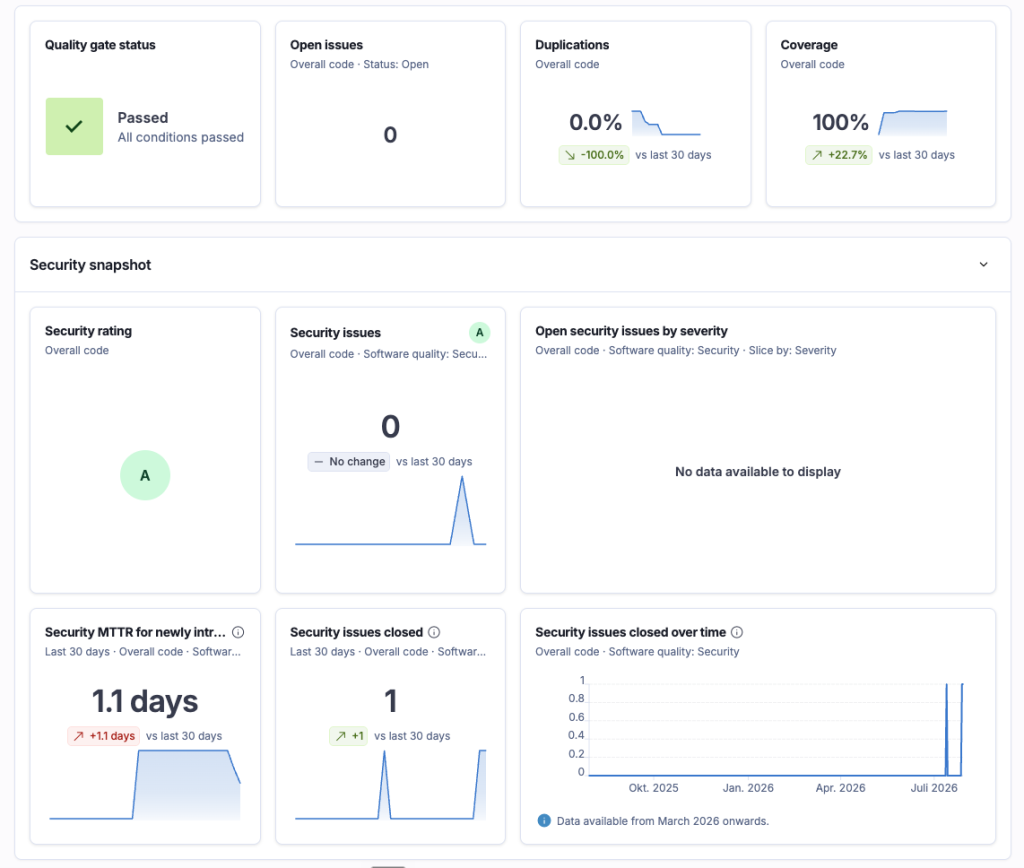
Task: Click the Security MTTR area chart
Action: (145, 784)
